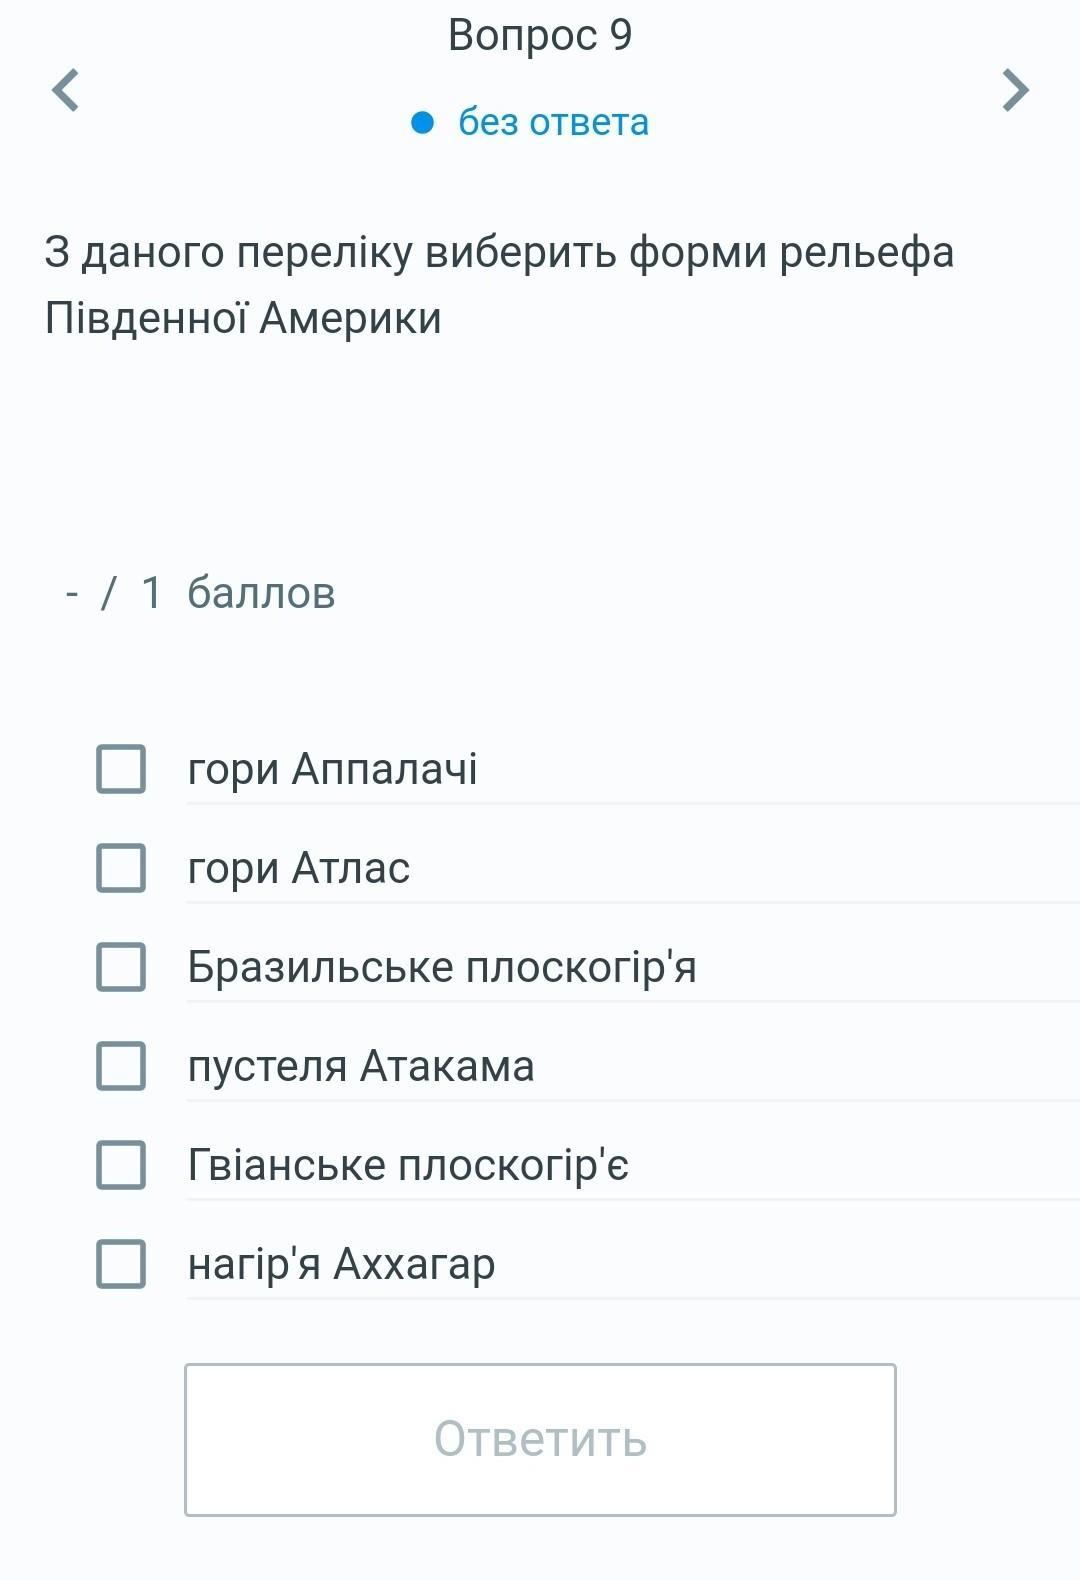
Task: Click the blue status dot indicator
Action: click(422, 122)
